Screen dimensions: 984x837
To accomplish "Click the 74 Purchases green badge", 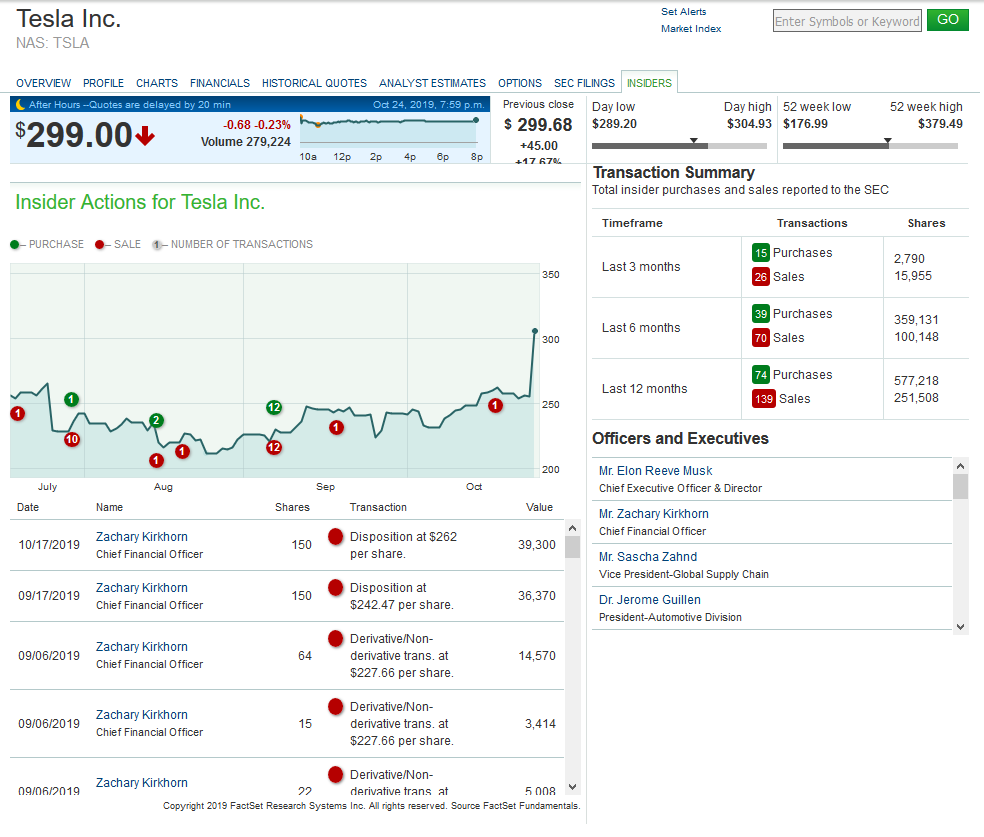I will [x=761, y=375].
